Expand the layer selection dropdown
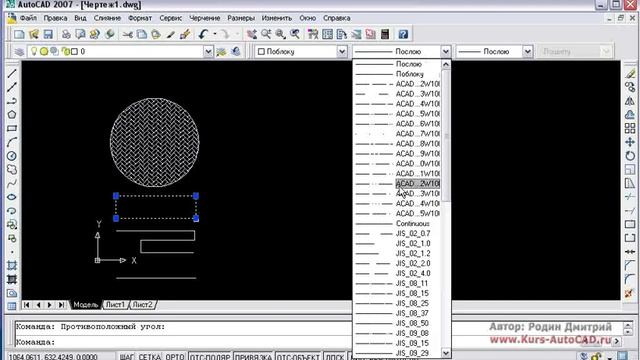640x360 pixels. tap(208, 52)
